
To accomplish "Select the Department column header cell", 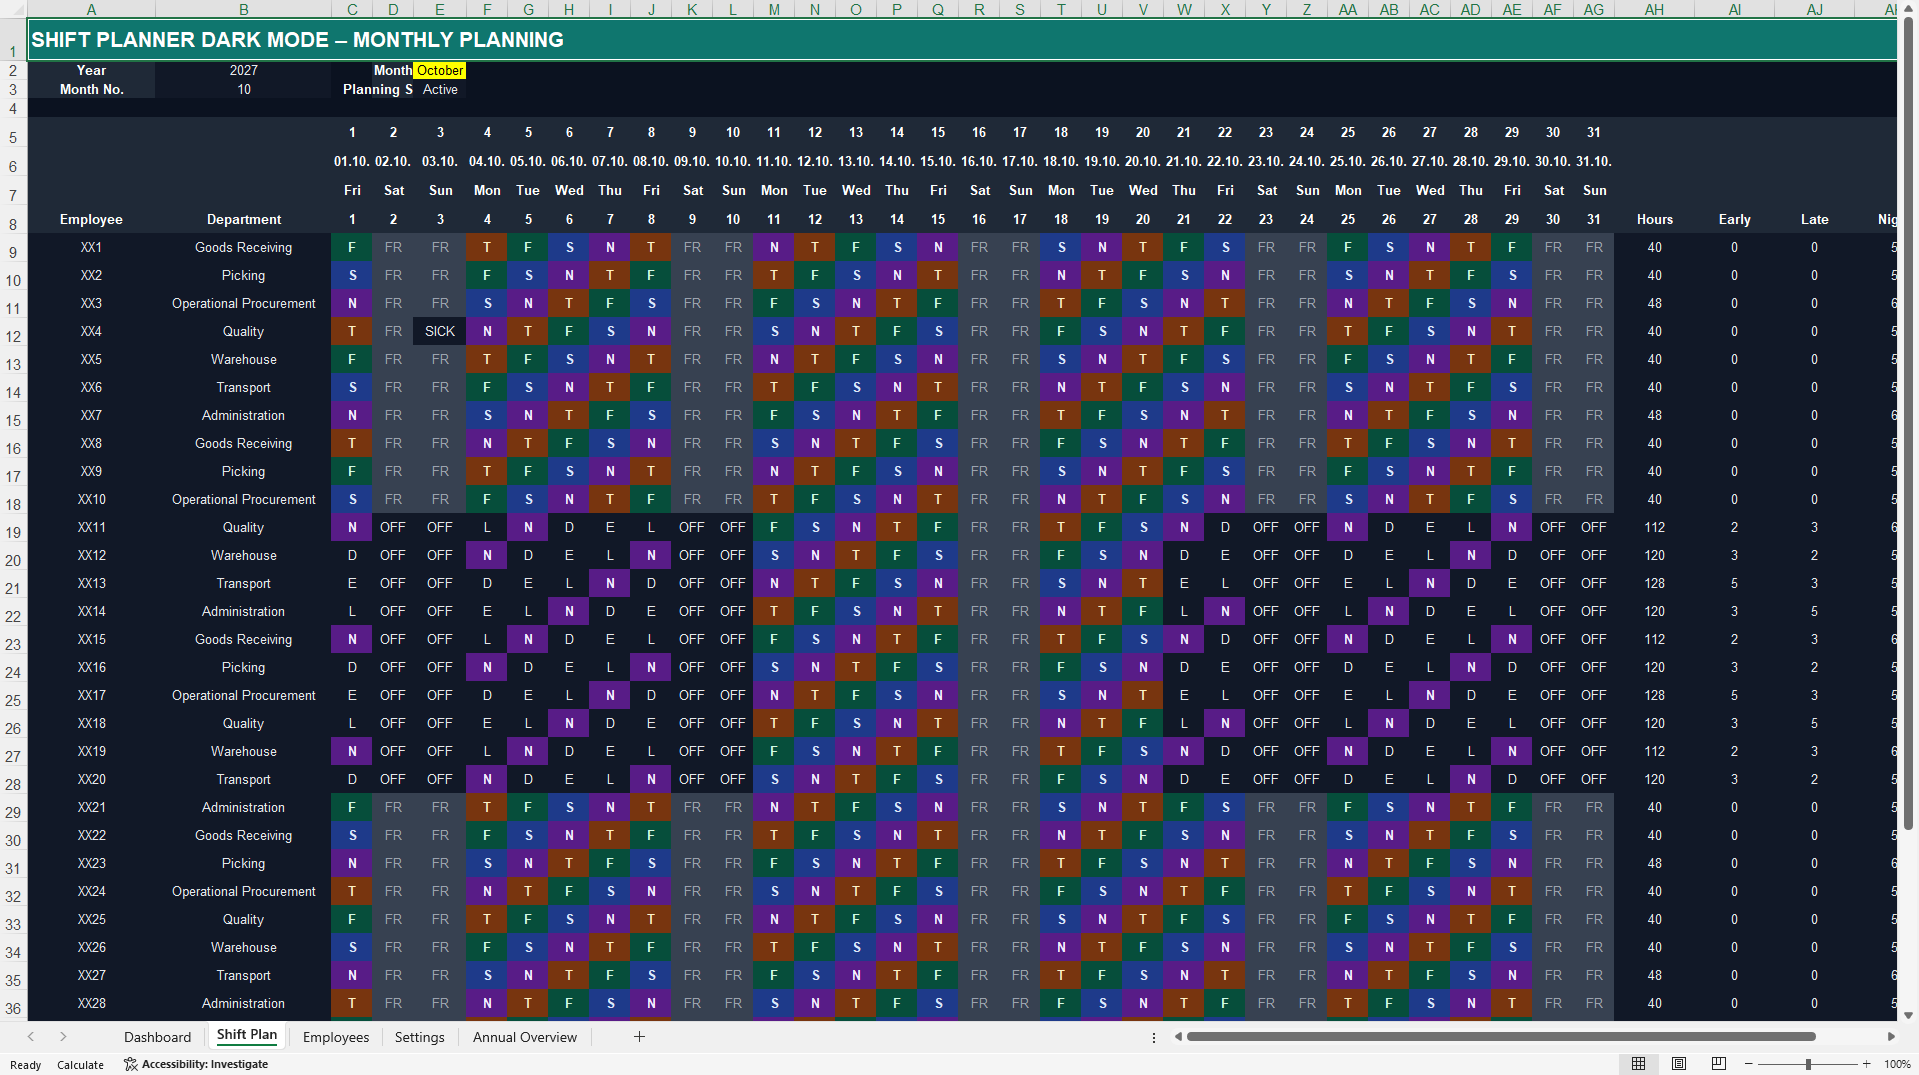I will (x=243, y=219).
